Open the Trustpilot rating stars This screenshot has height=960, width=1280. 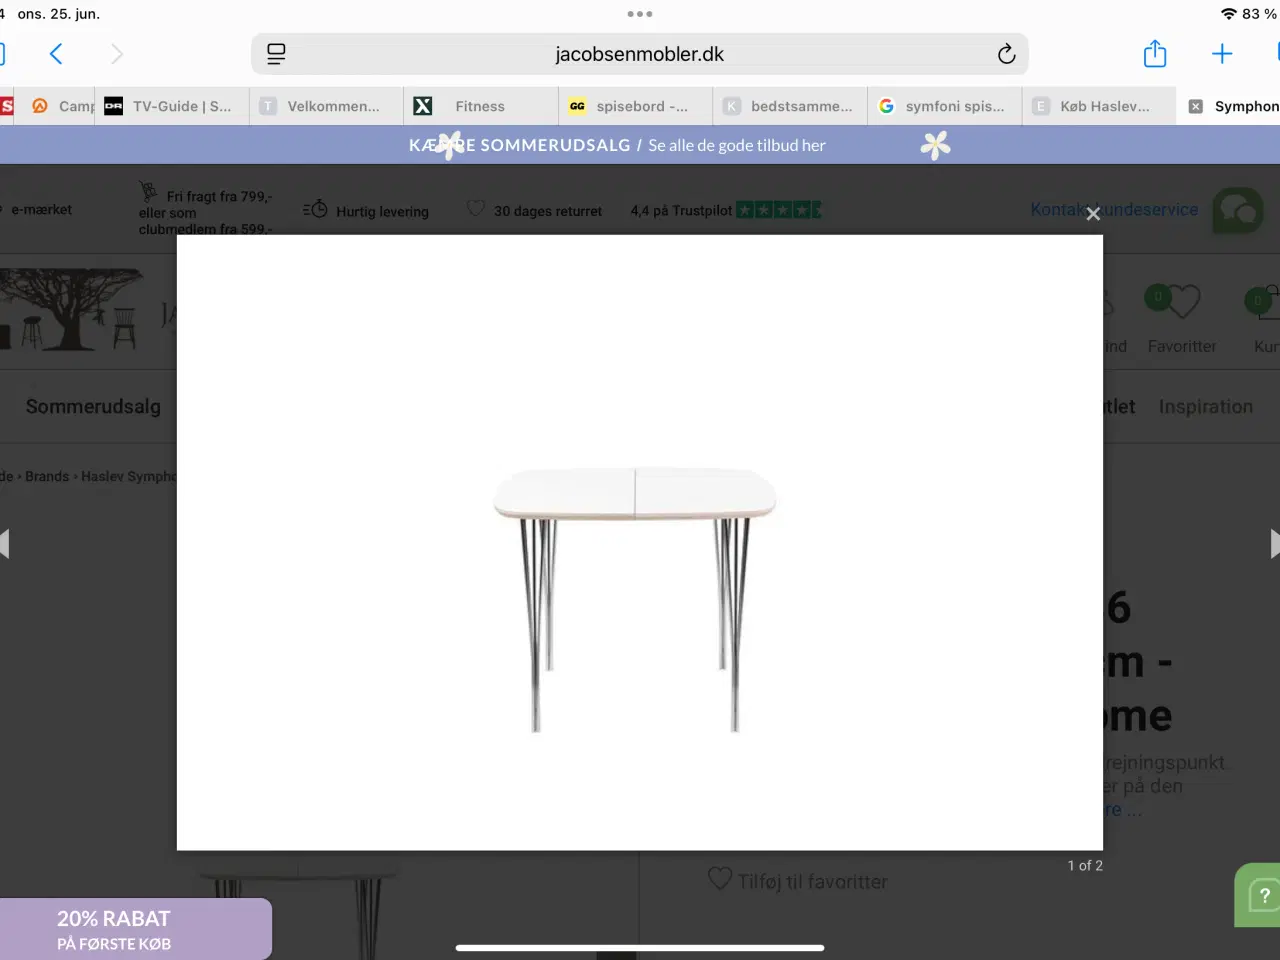[x=778, y=210]
